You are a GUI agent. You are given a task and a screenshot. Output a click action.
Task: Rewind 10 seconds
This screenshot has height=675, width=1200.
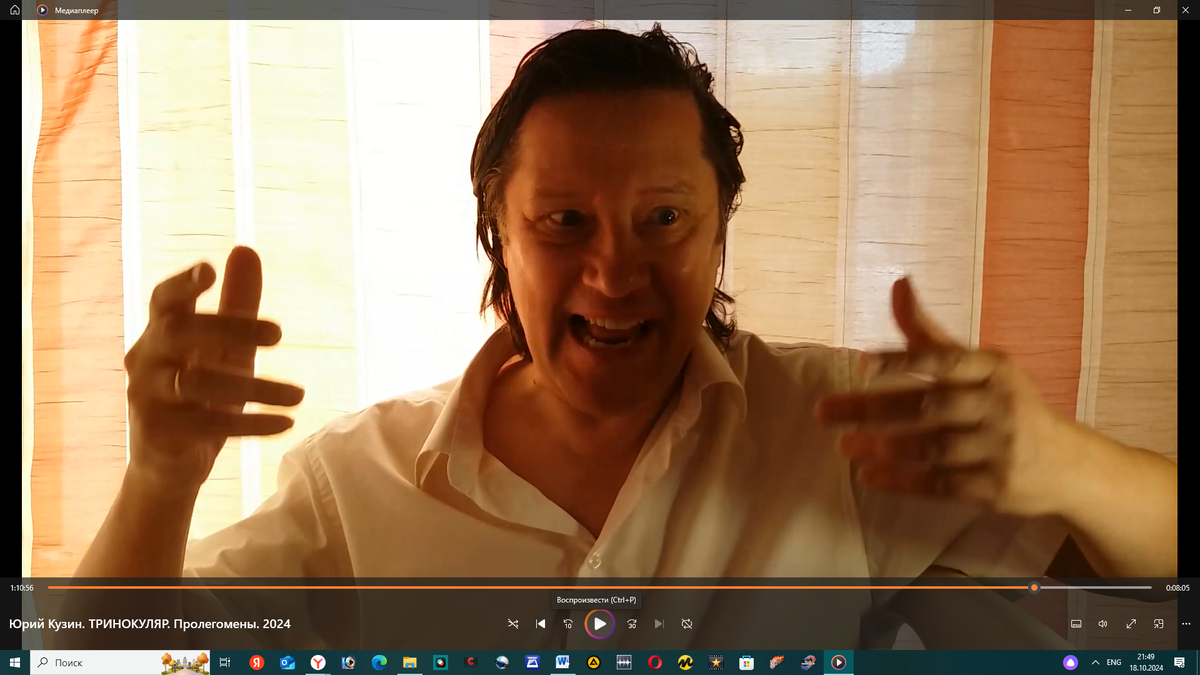tap(568, 624)
